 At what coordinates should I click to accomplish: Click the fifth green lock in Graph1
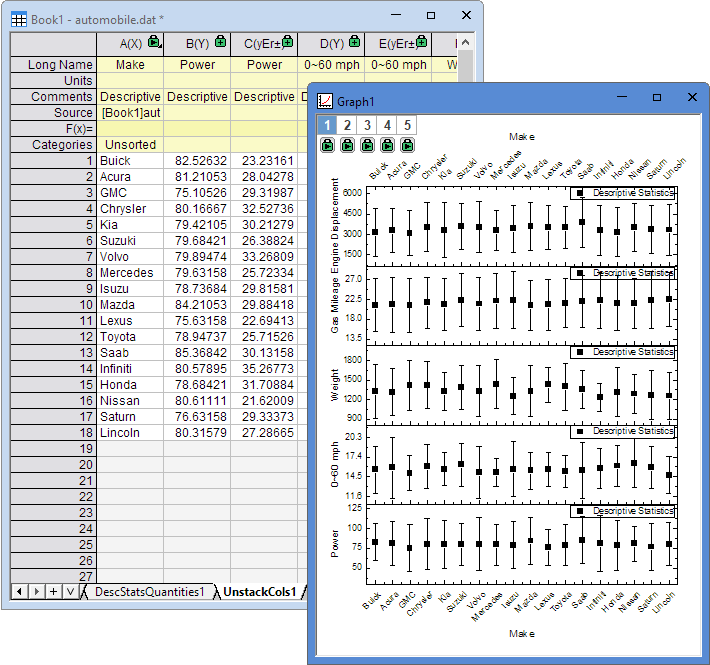pyautogui.click(x=408, y=145)
